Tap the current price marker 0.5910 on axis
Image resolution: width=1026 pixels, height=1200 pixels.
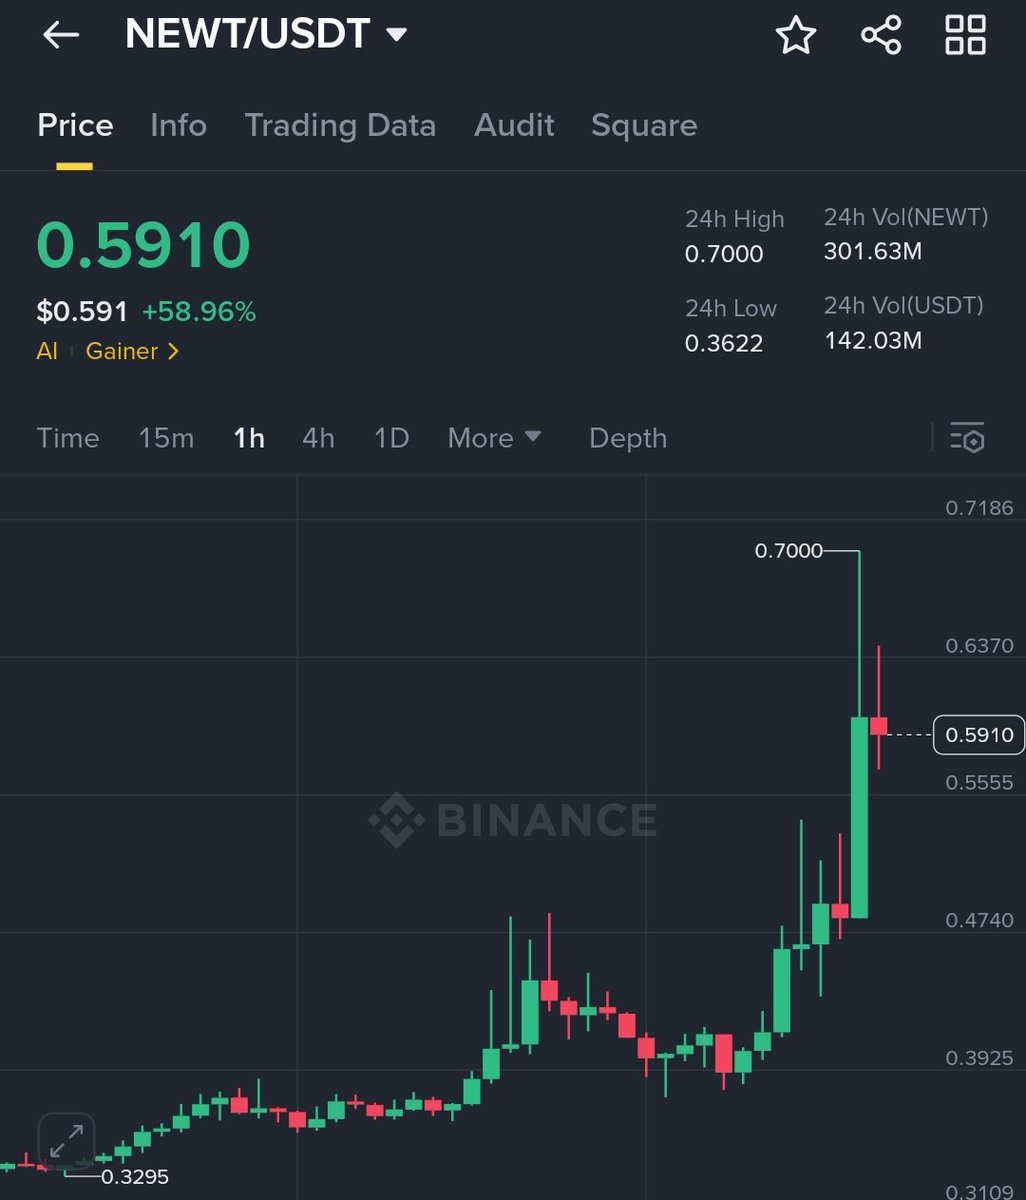click(x=979, y=735)
